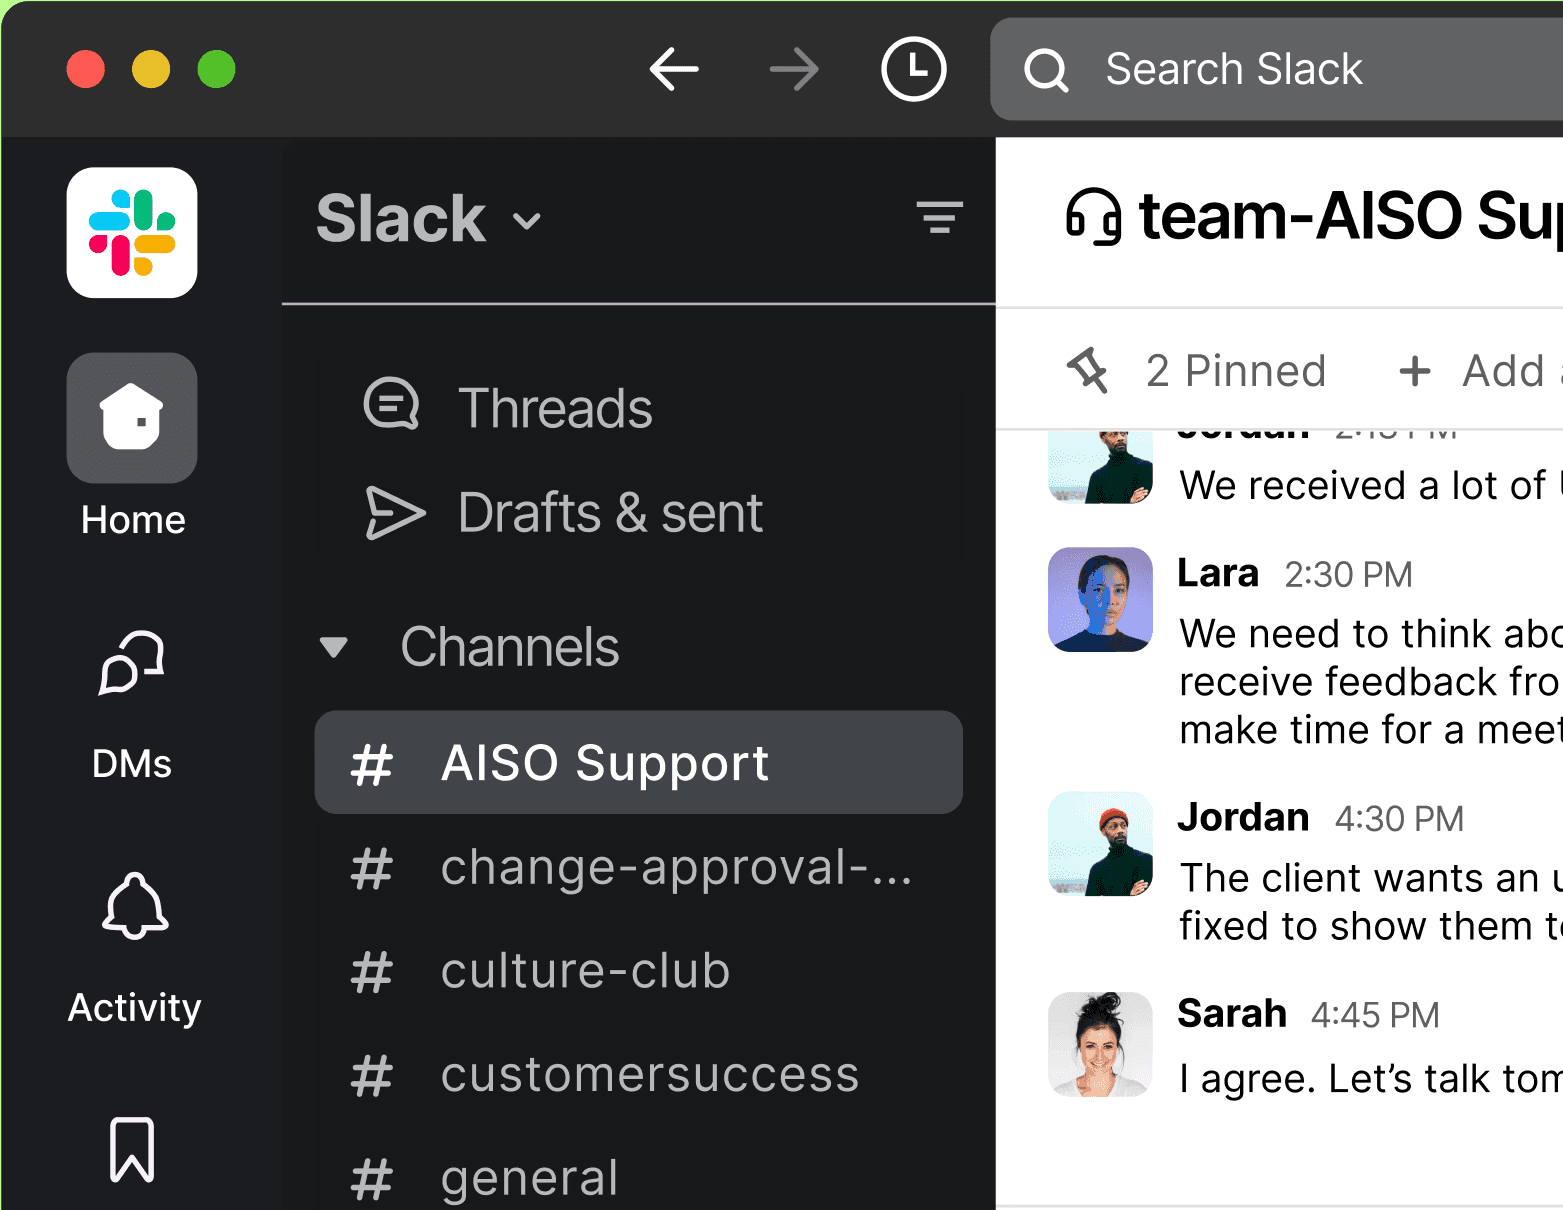Screen dimensions: 1563x1210
Task: Click the search magnifier icon
Action: pyautogui.click(x=1046, y=70)
